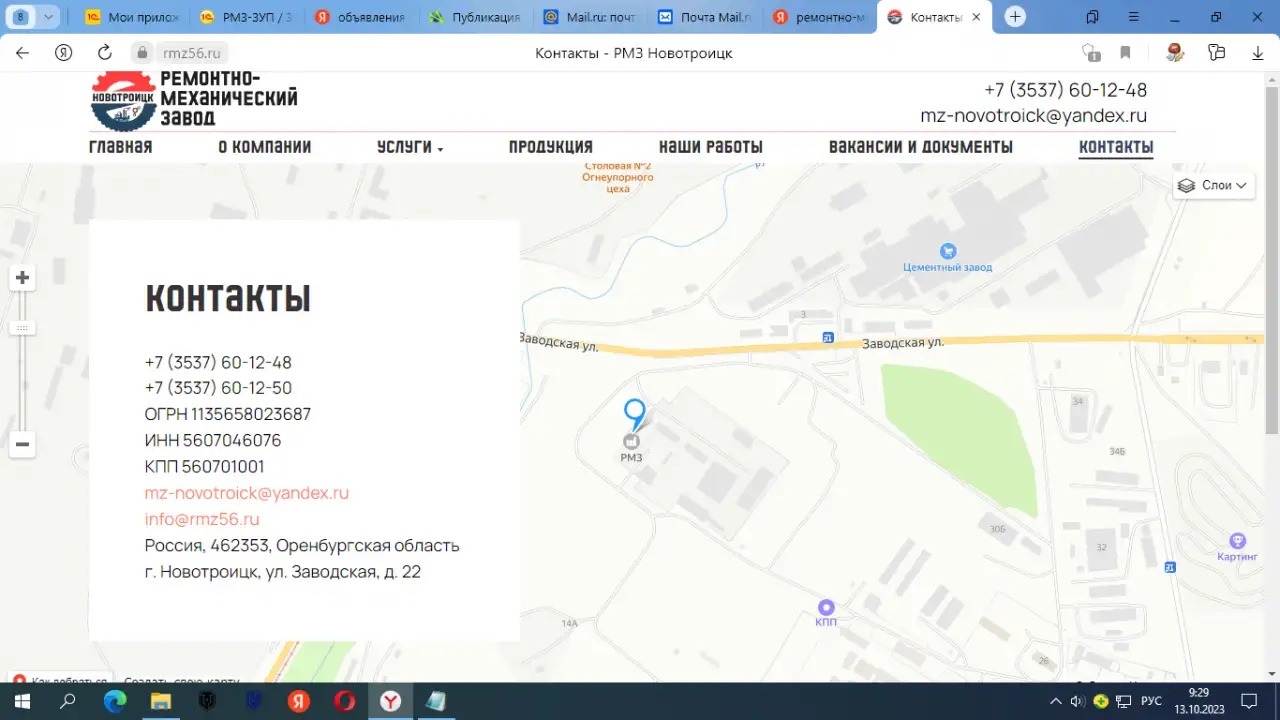
Task: Open the Создать свою карту link
Action: pos(180,681)
